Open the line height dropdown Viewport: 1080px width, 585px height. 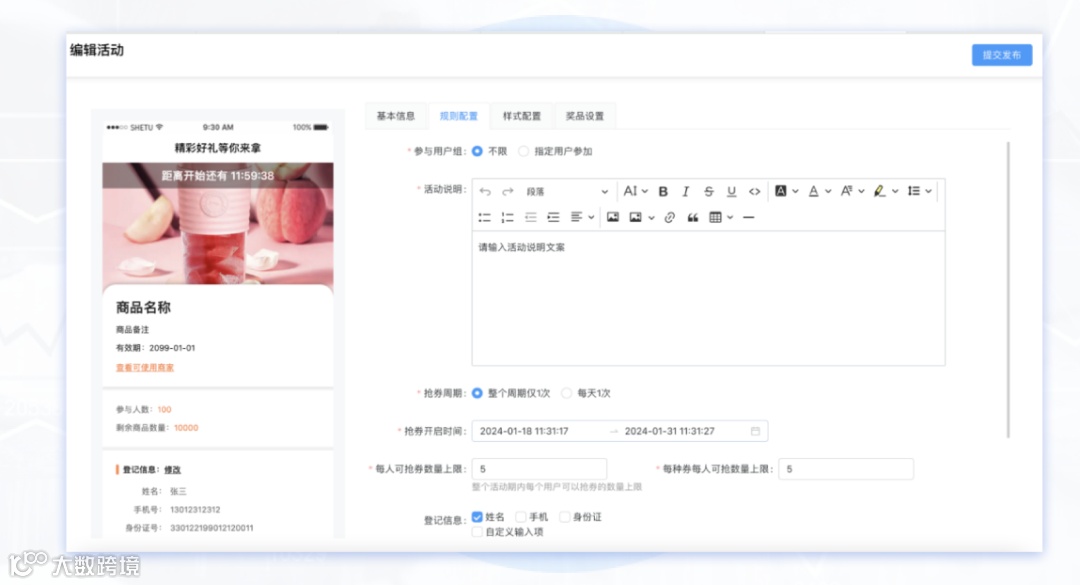(920, 192)
